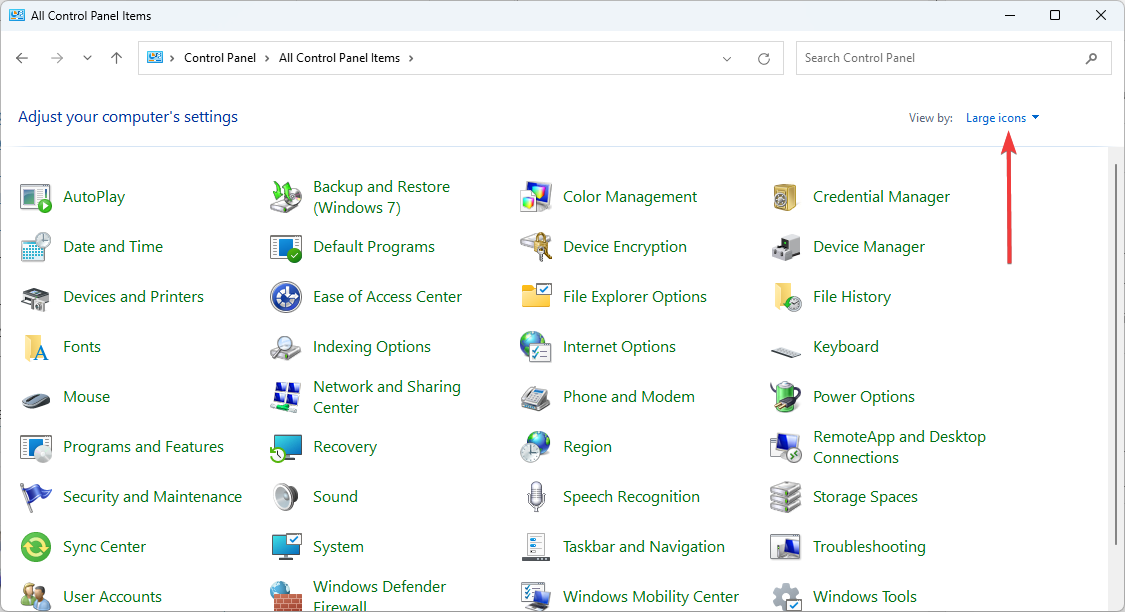
Task: Open the Color Management icon
Action: 535,197
